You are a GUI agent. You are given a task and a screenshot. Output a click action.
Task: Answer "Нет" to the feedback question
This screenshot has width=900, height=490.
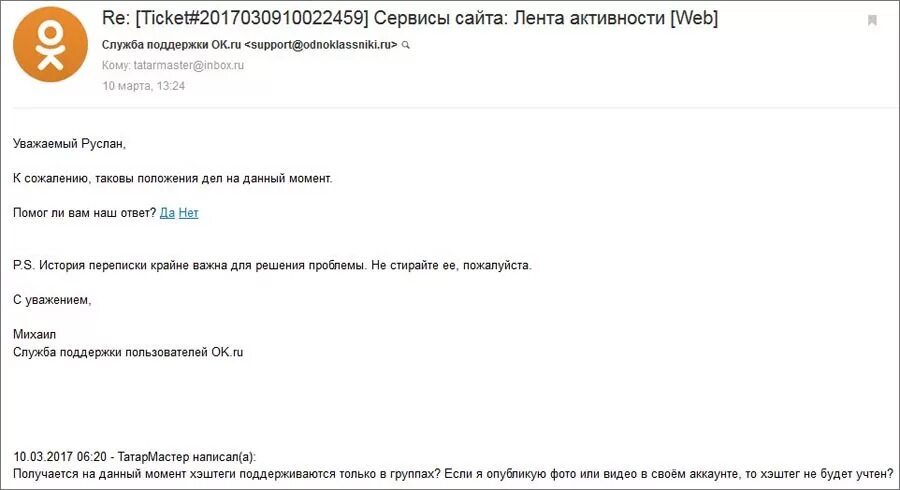189,212
